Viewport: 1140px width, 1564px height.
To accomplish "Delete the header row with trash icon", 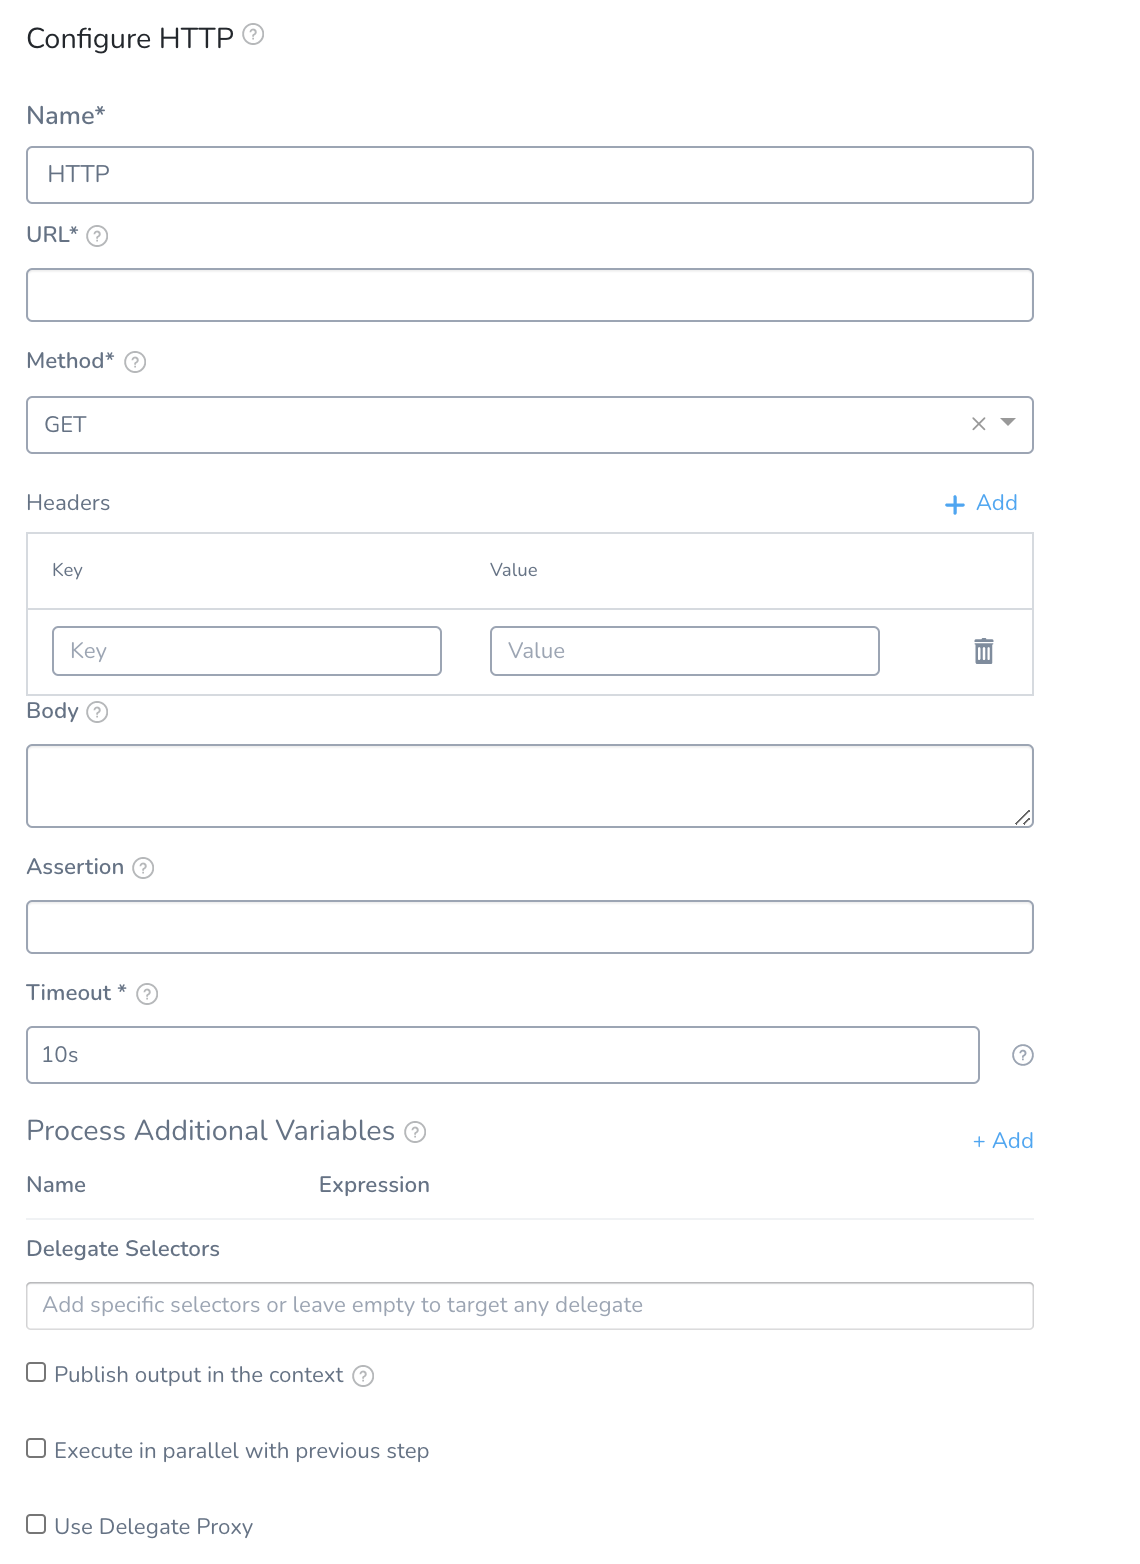I will (x=984, y=651).
